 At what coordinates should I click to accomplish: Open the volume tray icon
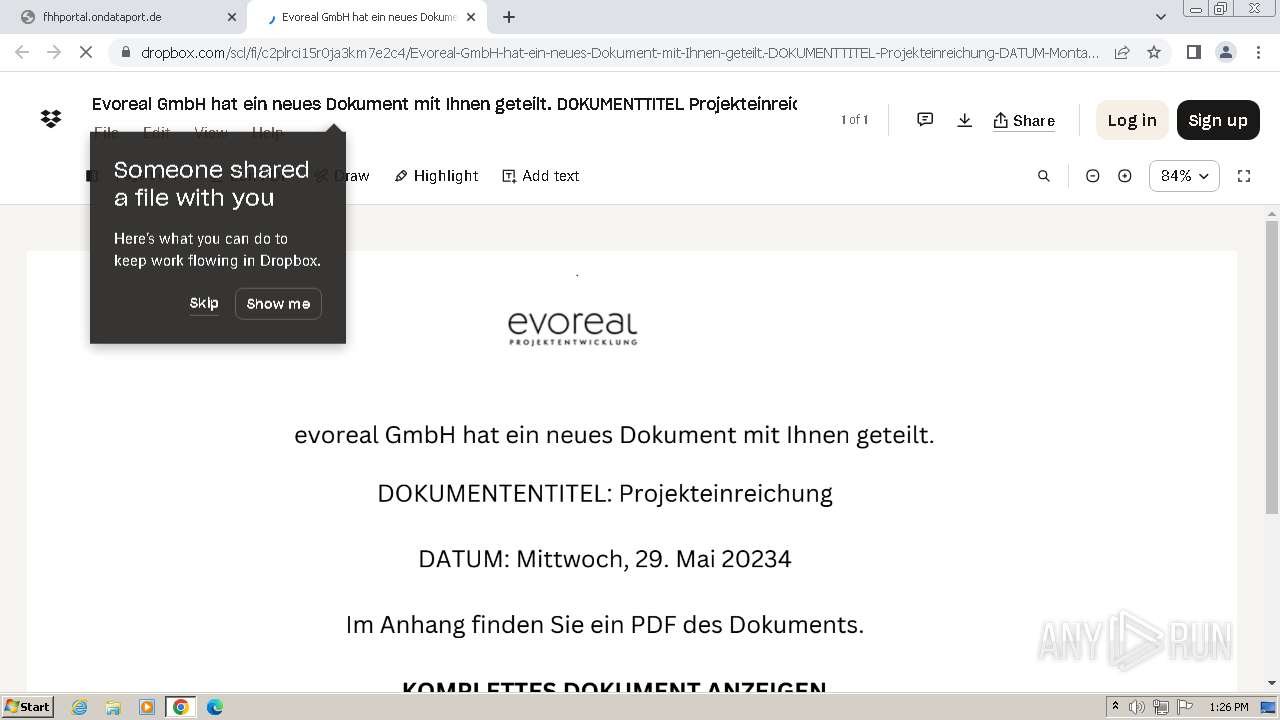(x=1137, y=707)
